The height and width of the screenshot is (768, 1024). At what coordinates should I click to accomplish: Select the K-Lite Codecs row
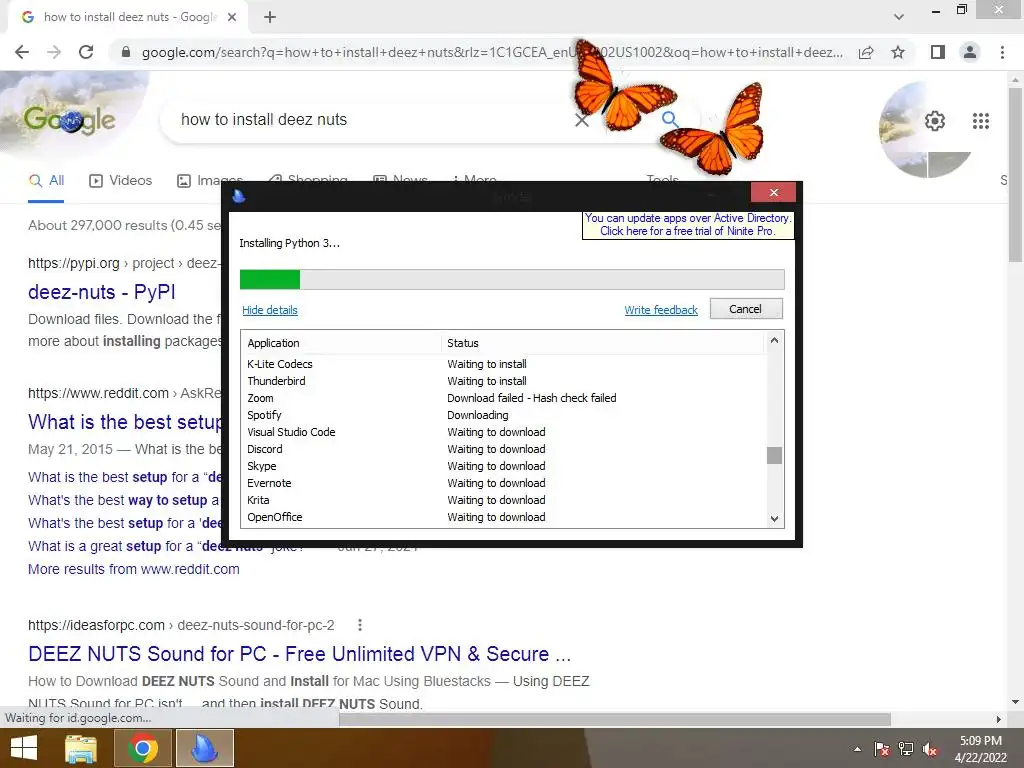click(x=503, y=364)
